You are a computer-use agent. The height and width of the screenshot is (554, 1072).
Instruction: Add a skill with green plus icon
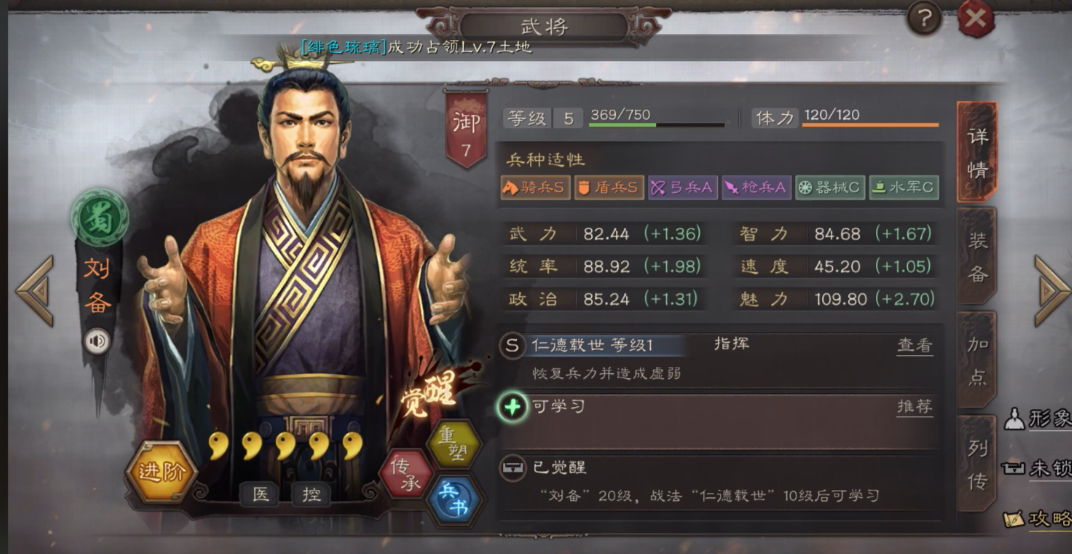coord(513,408)
